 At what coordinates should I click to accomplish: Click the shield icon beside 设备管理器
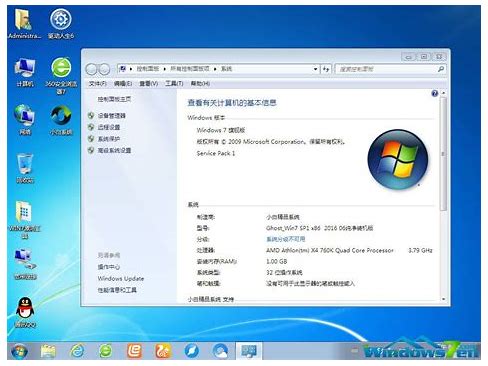point(91,115)
